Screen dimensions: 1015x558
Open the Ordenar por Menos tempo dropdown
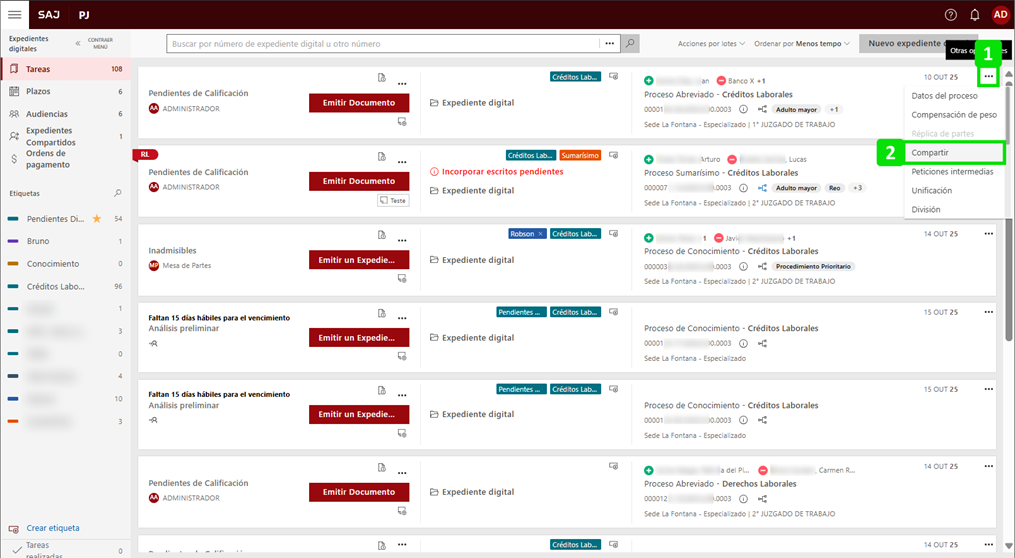[x=802, y=44]
